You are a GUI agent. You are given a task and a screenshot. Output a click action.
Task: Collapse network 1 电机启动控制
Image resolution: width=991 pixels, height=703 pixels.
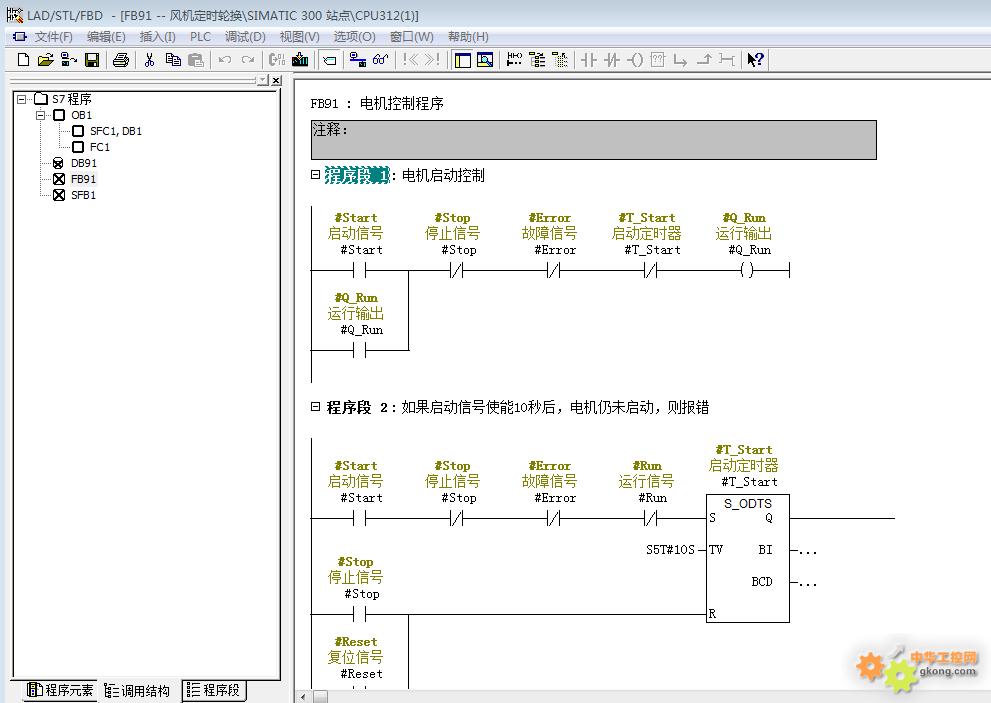(315, 174)
